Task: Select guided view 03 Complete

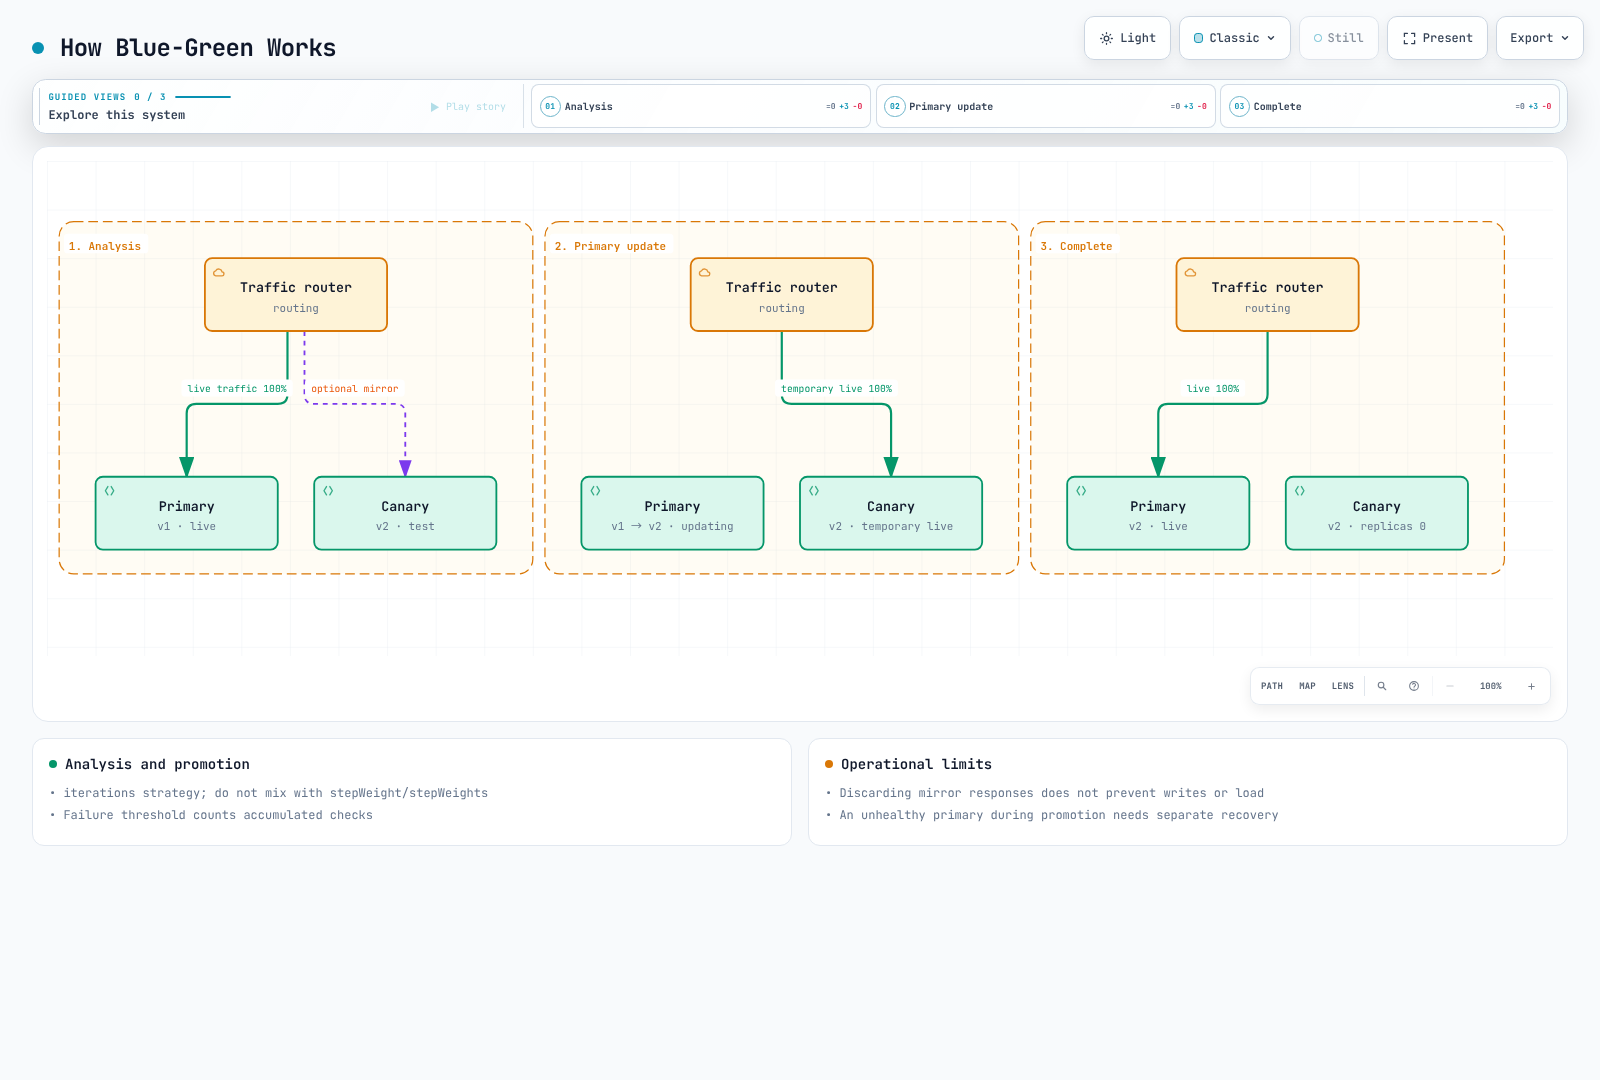Action: 1390,106
